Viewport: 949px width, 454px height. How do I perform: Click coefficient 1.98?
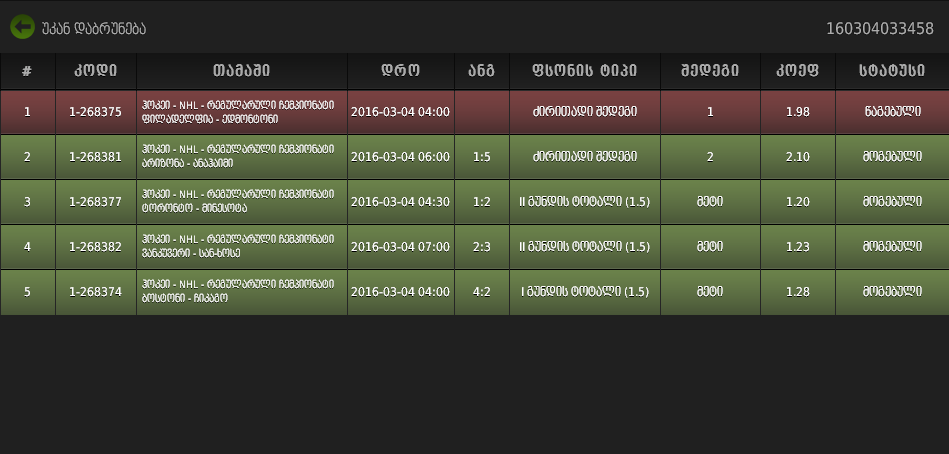[798, 112]
